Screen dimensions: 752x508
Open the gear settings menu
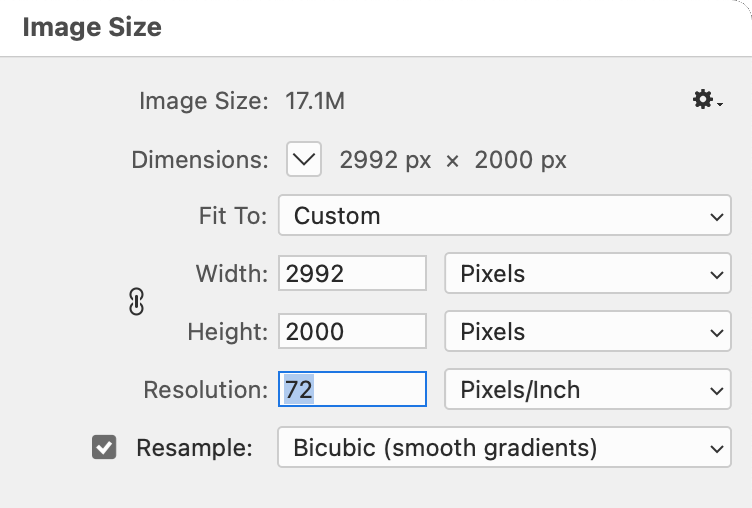pyautogui.click(x=707, y=100)
